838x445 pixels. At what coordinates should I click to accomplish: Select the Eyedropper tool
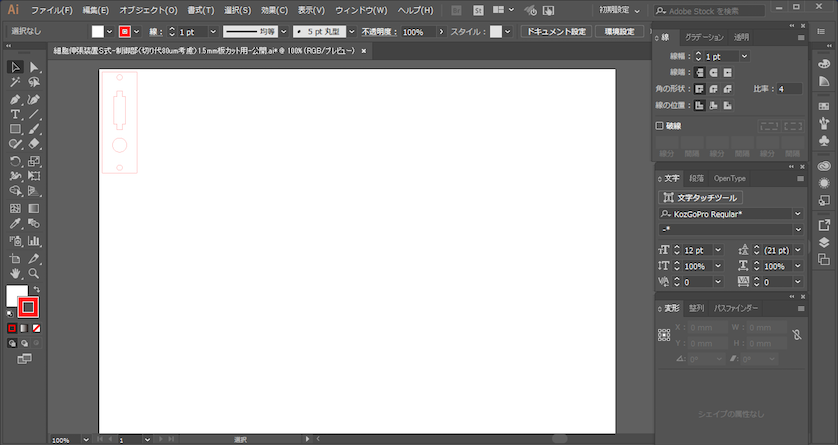pos(15,224)
